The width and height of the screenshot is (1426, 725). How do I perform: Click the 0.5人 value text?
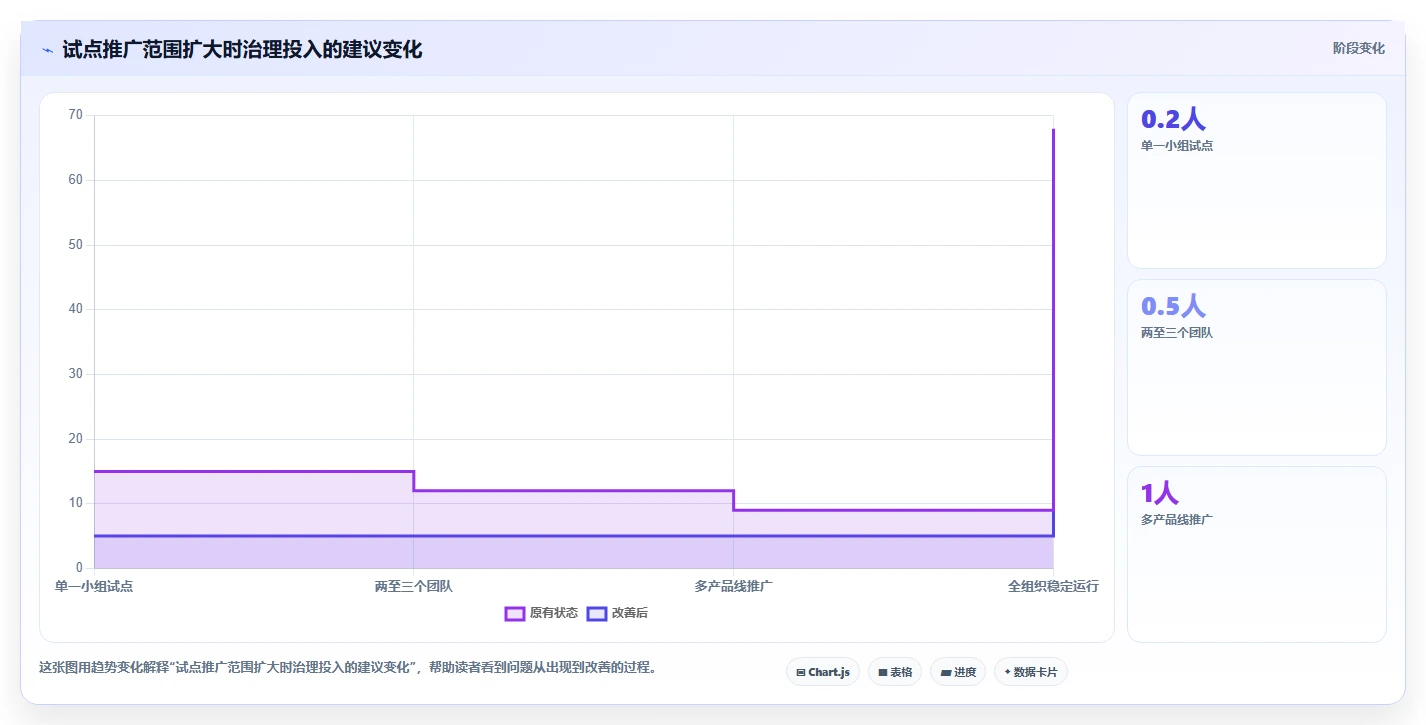(1173, 307)
